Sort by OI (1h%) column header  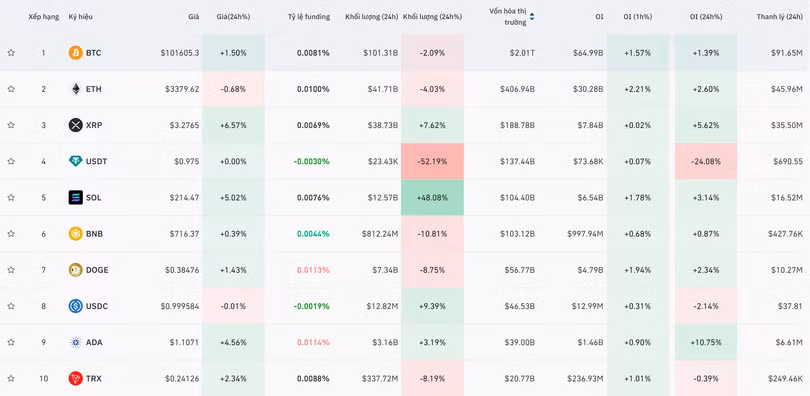637,17
